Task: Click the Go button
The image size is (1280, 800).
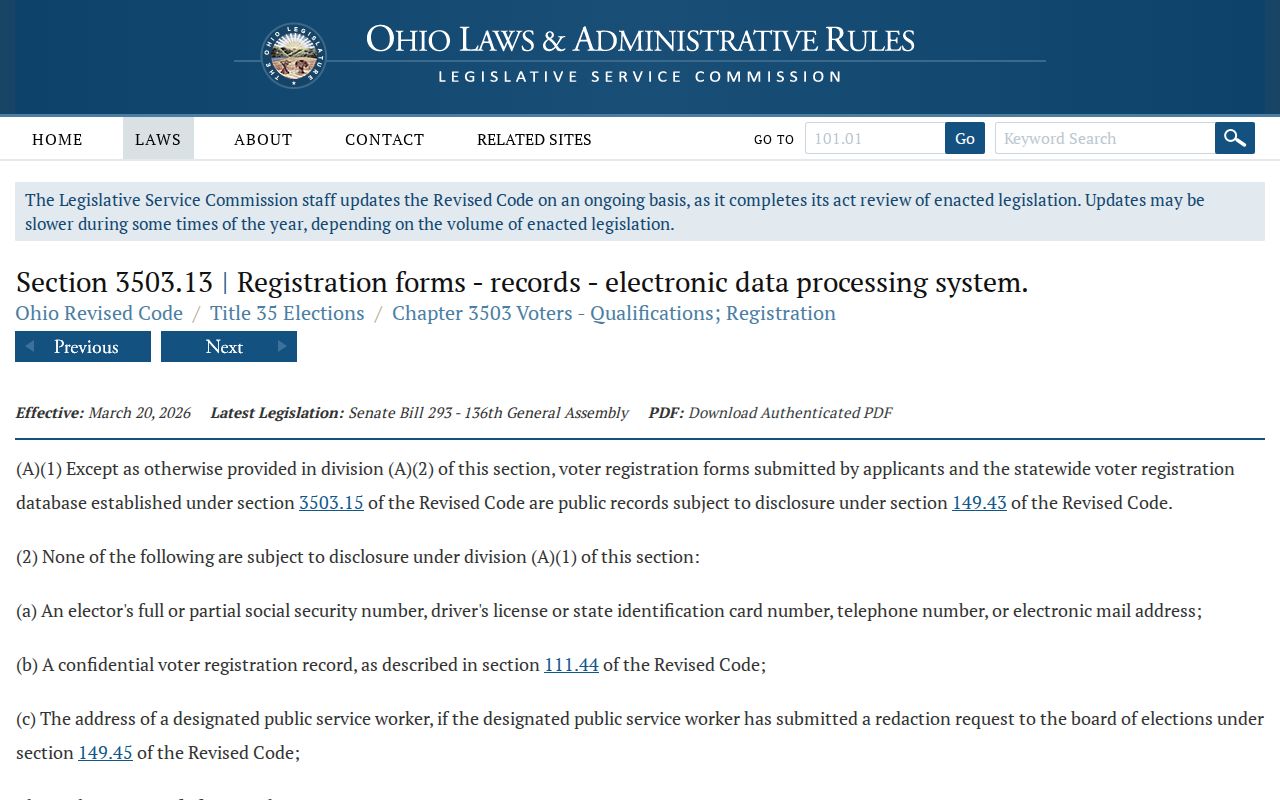Action: pos(965,138)
